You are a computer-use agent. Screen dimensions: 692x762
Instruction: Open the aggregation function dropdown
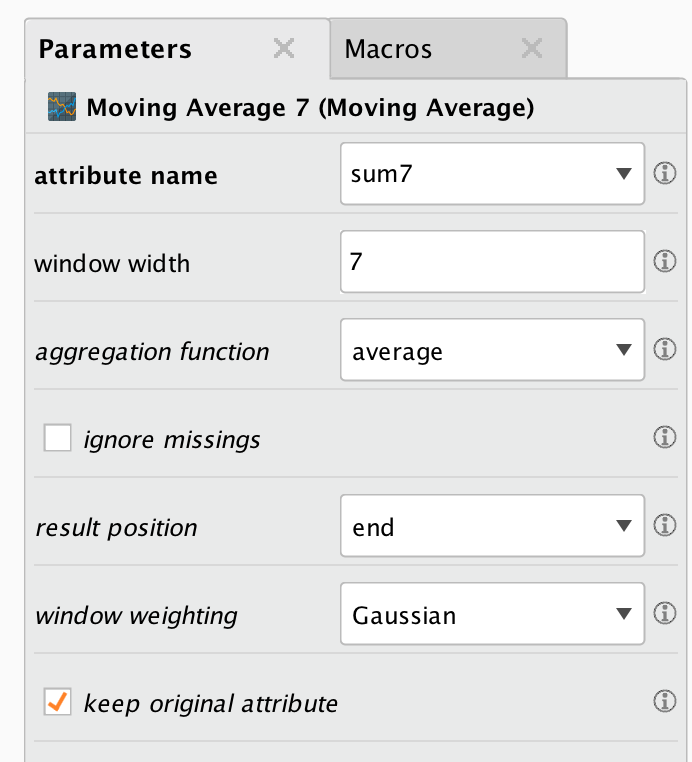492,349
